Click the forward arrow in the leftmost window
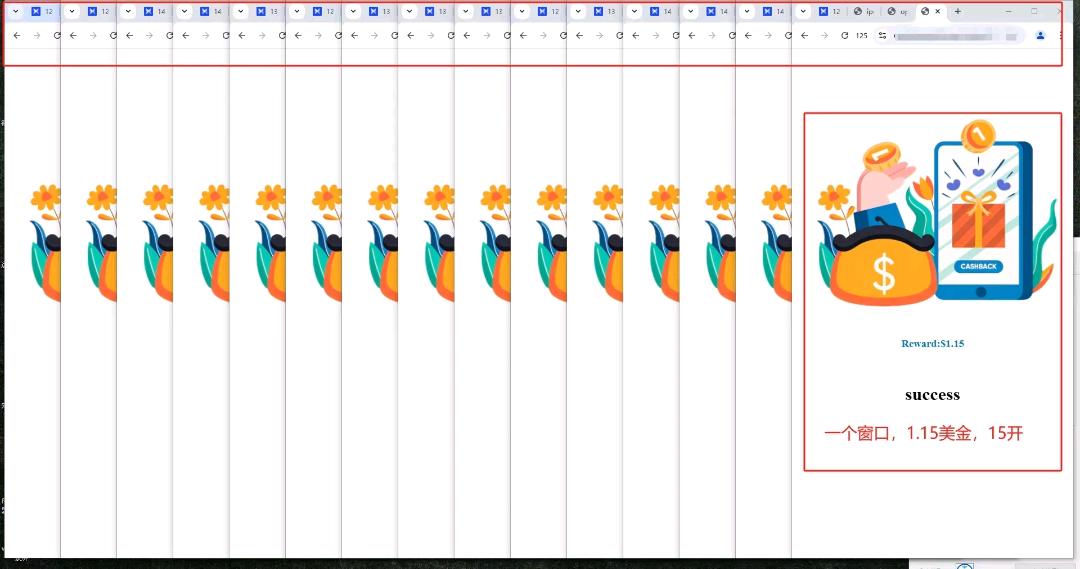Screen dimensions: 1080x569 (x=37, y=35)
